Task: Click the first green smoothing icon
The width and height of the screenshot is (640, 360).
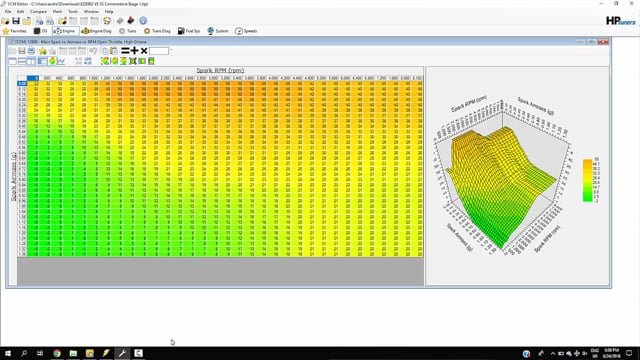Action: click(x=105, y=61)
